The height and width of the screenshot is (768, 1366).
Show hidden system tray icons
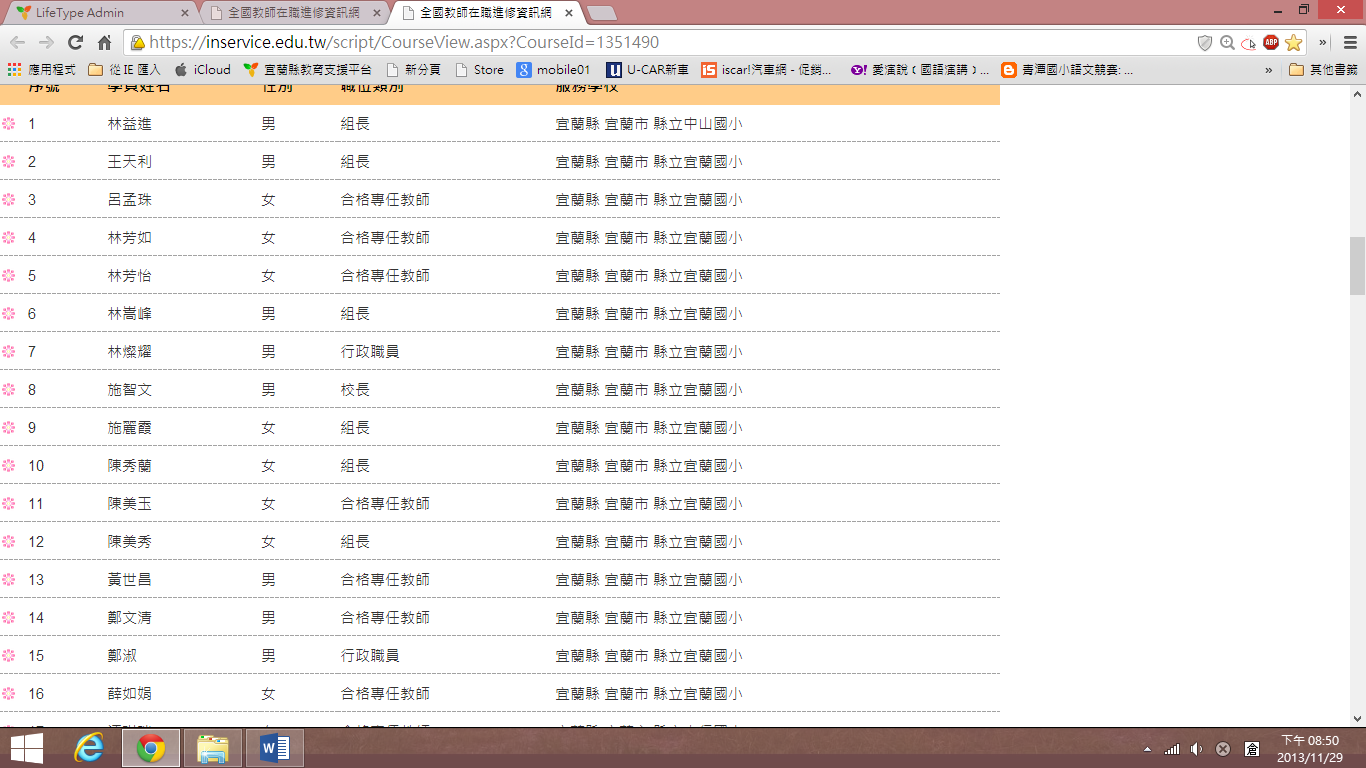coord(1147,749)
